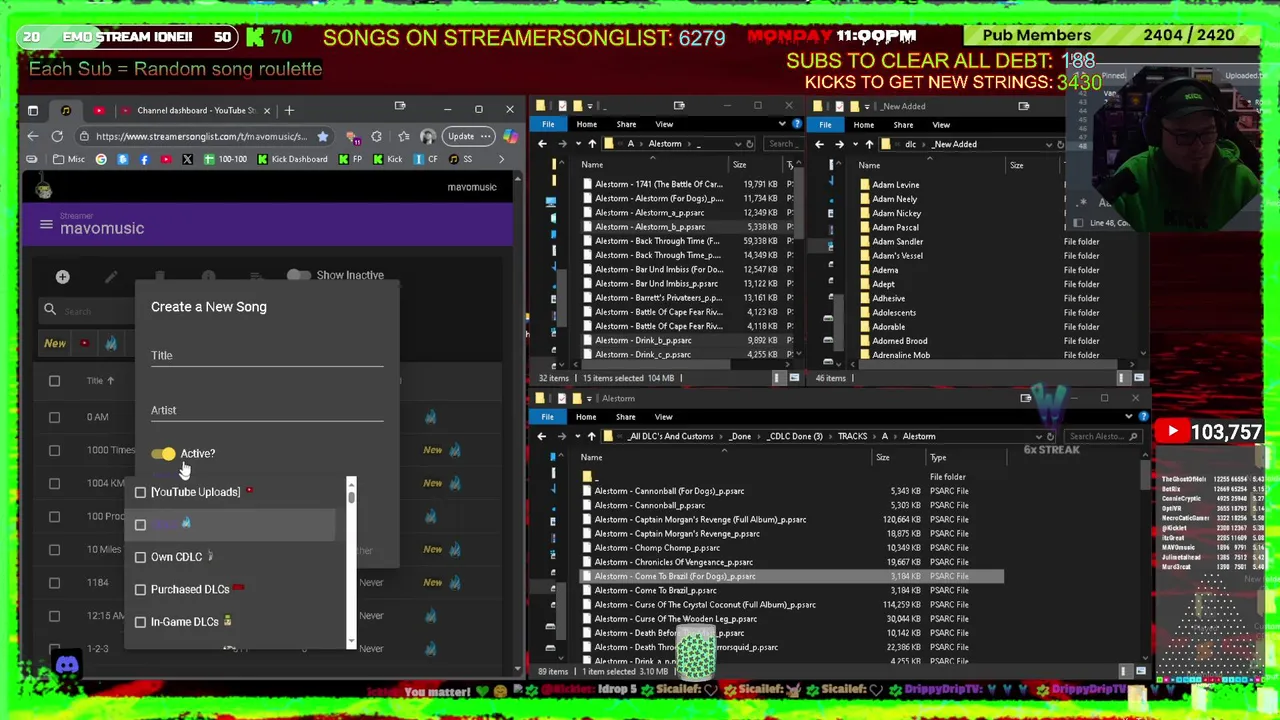1280x720 pixels.
Task: Switch to large icons view in bottom Alestorm window
Action: (x=1139, y=670)
